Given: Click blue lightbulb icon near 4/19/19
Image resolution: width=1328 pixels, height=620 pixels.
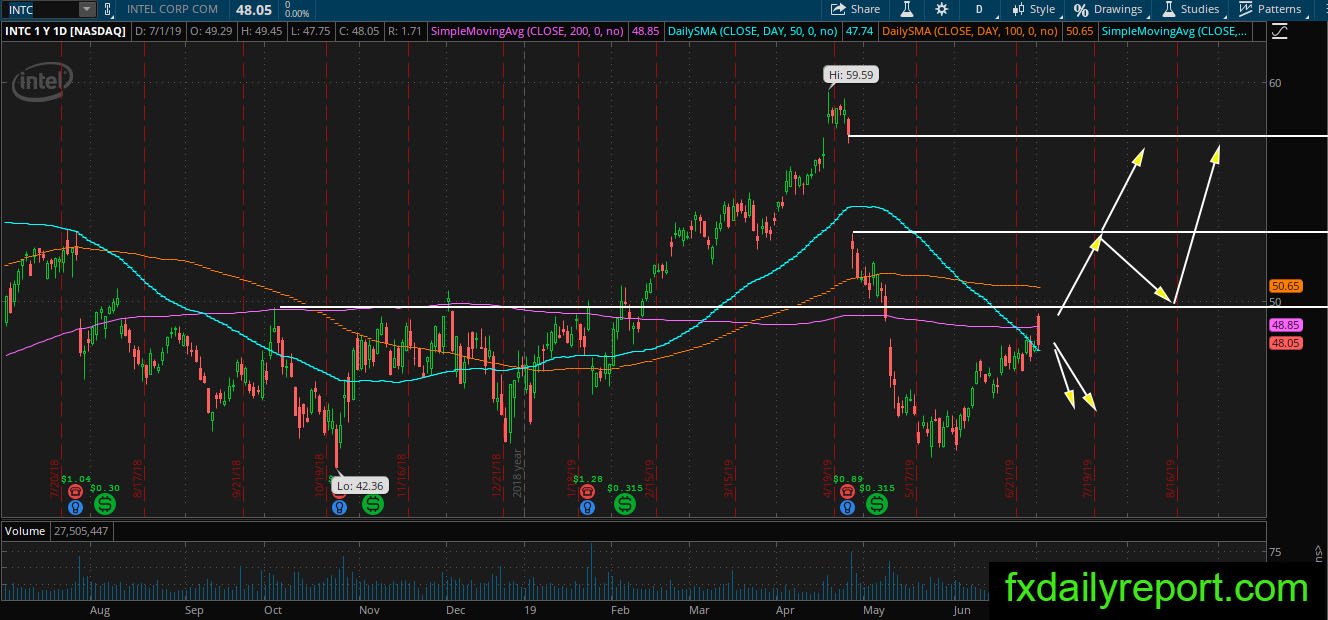Looking at the screenshot, I should coord(848,507).
